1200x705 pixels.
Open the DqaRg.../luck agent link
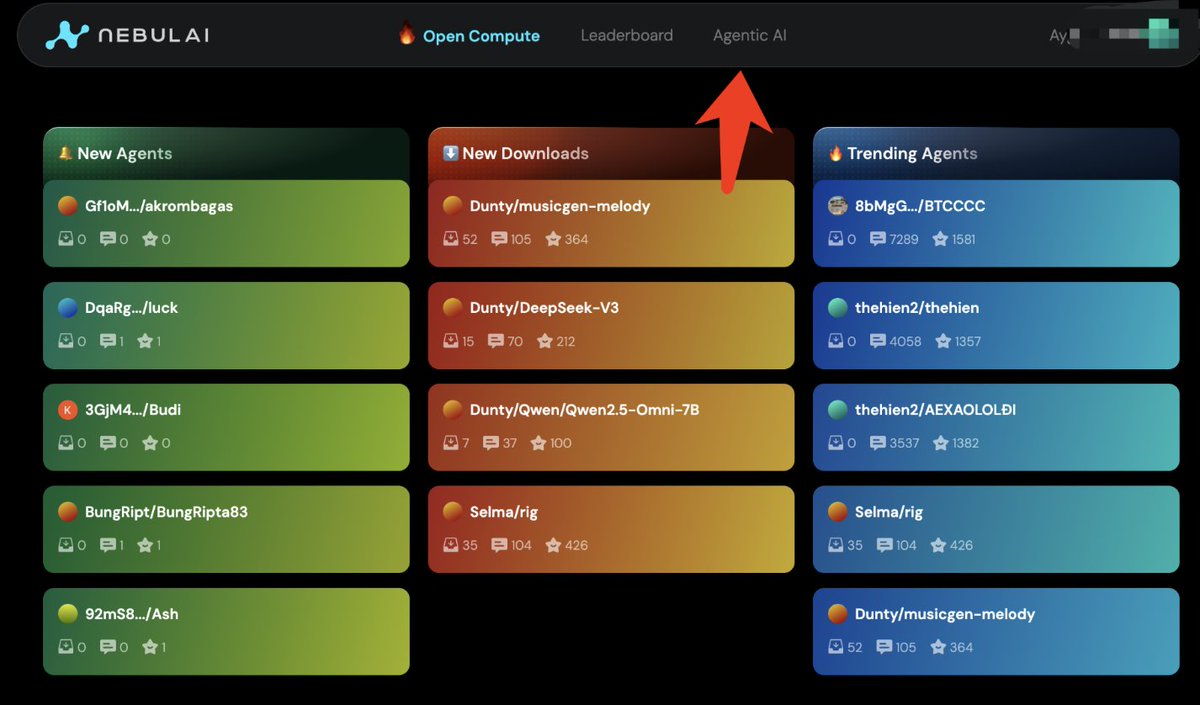131,308
